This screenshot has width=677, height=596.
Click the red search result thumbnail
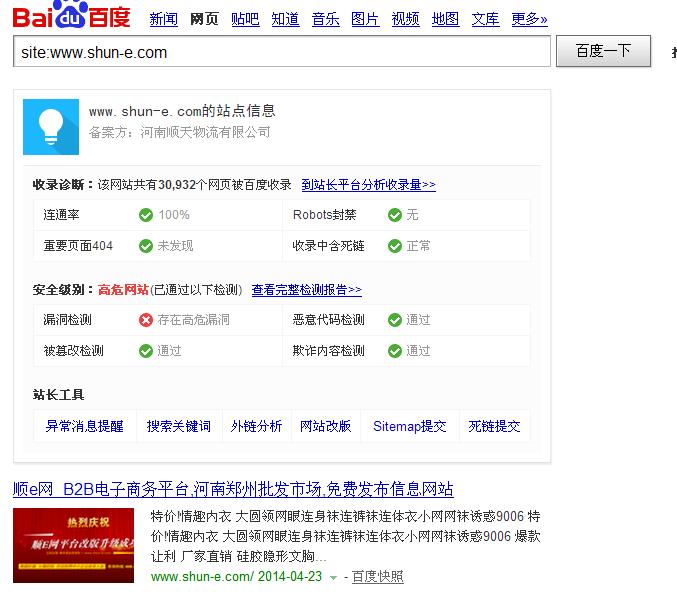(74, 545)
